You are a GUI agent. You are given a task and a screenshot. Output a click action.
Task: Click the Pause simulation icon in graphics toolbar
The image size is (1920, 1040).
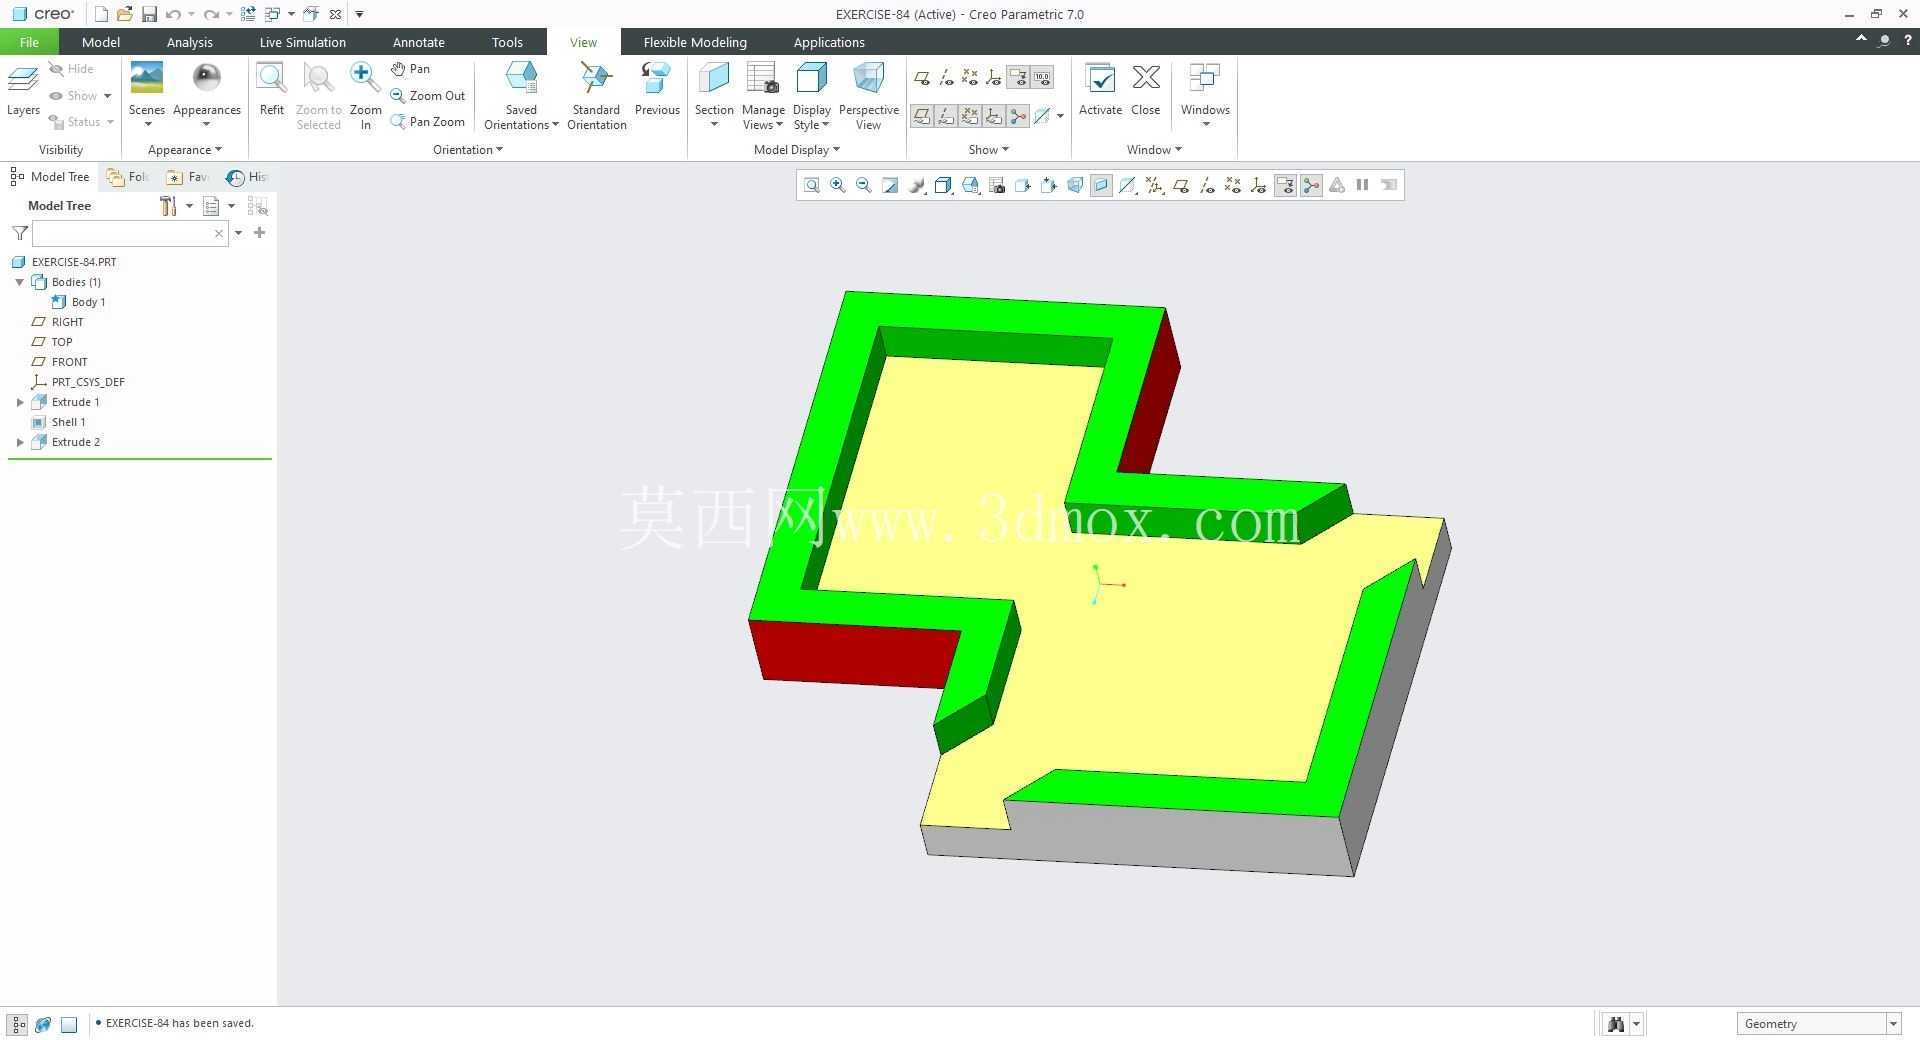tap(1362, 185)
